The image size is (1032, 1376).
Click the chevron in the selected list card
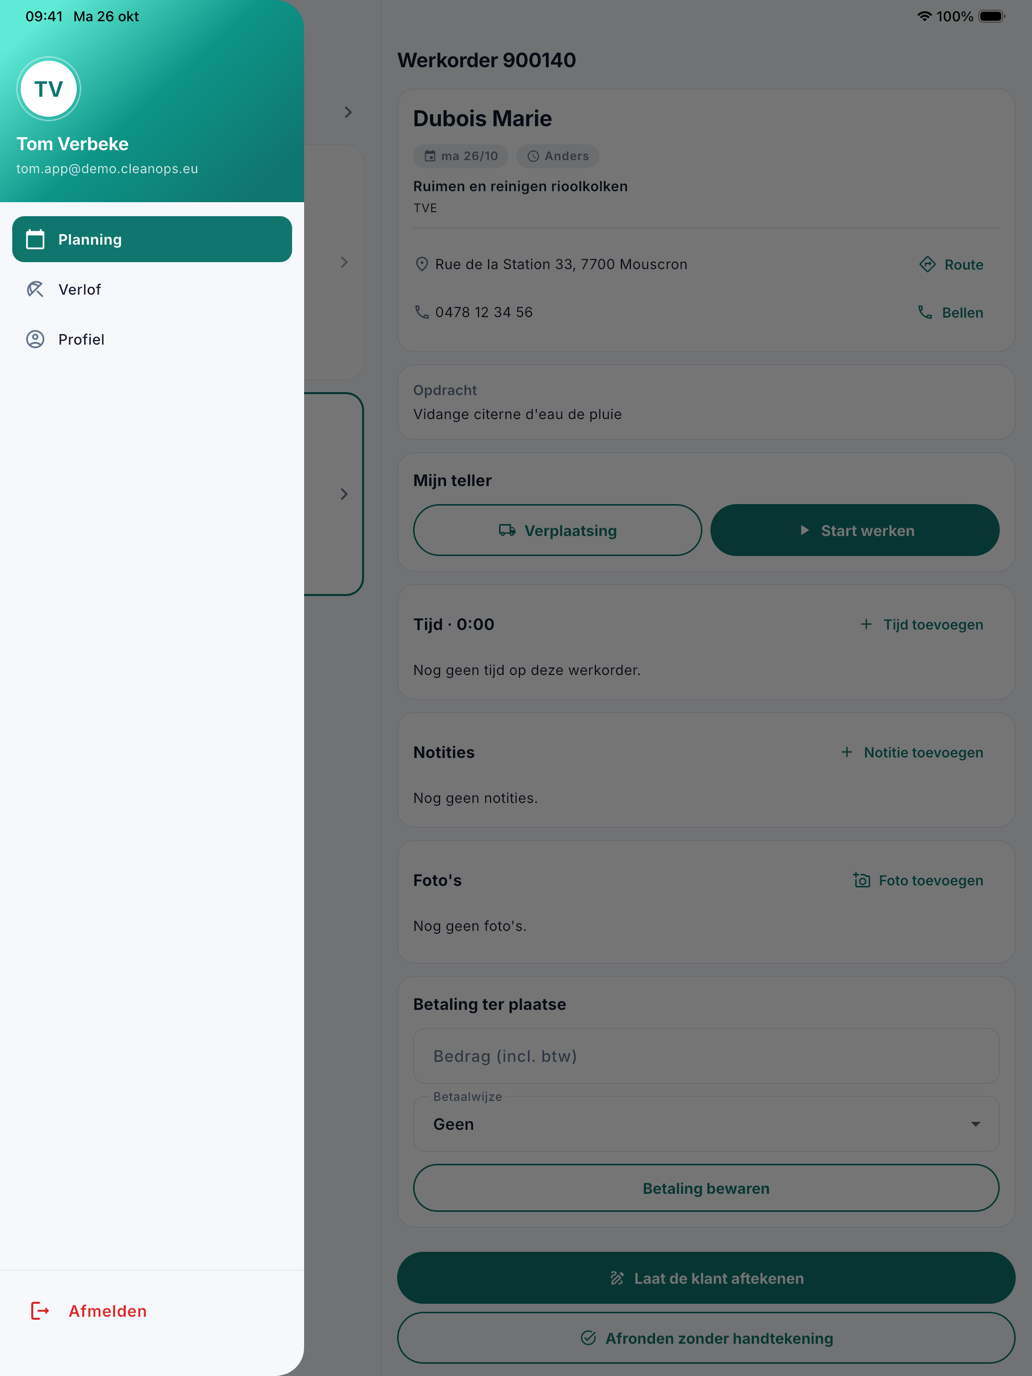coord(344,494)
